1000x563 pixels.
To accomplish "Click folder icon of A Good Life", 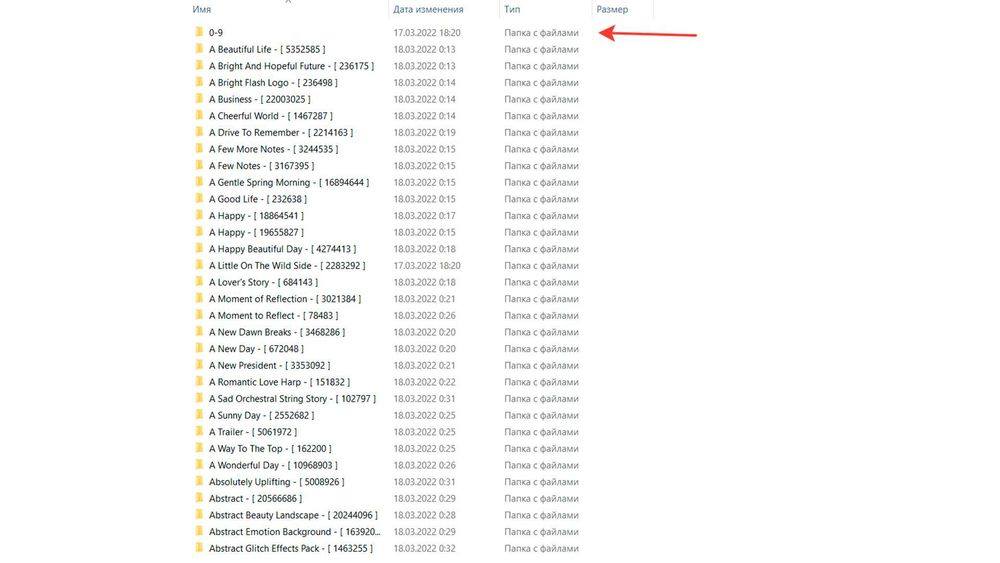I will [x=199, y=198].
